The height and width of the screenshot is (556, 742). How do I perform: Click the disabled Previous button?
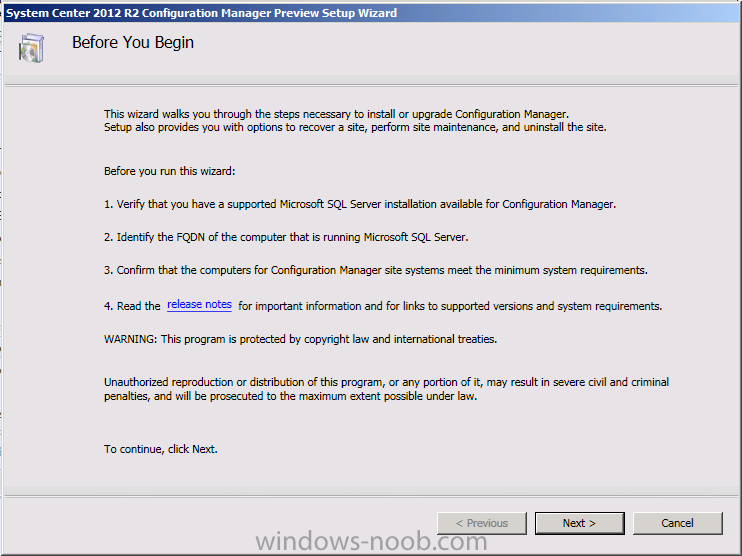coord(482,523)
